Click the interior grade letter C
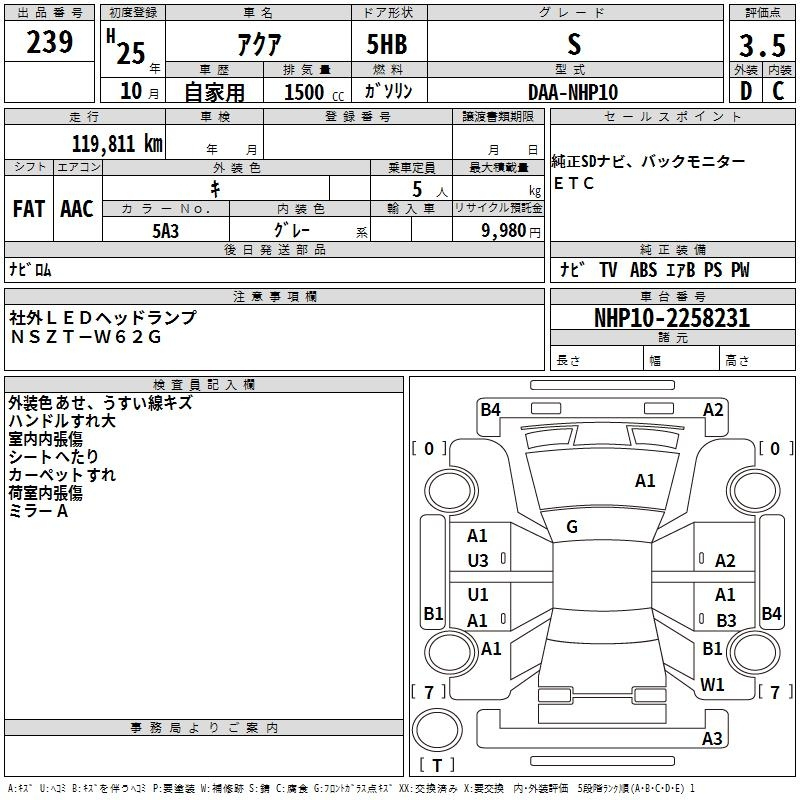Screen dimensions: 800x800 pyautogui.click(x=778, y=91)
